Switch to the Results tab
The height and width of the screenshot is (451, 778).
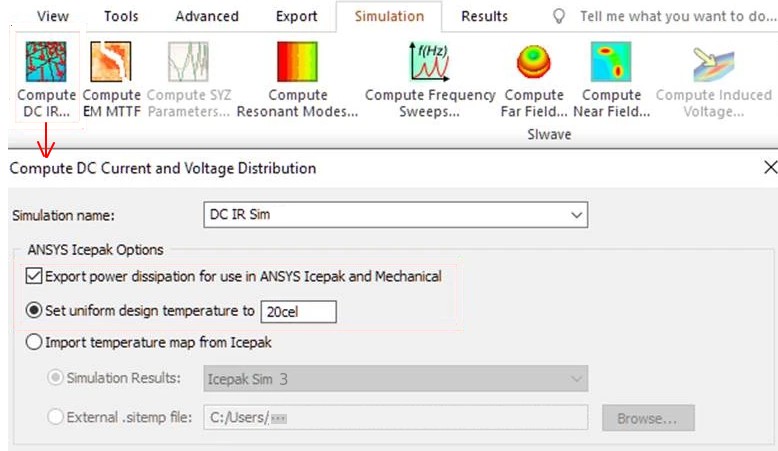tap(484, 16)
